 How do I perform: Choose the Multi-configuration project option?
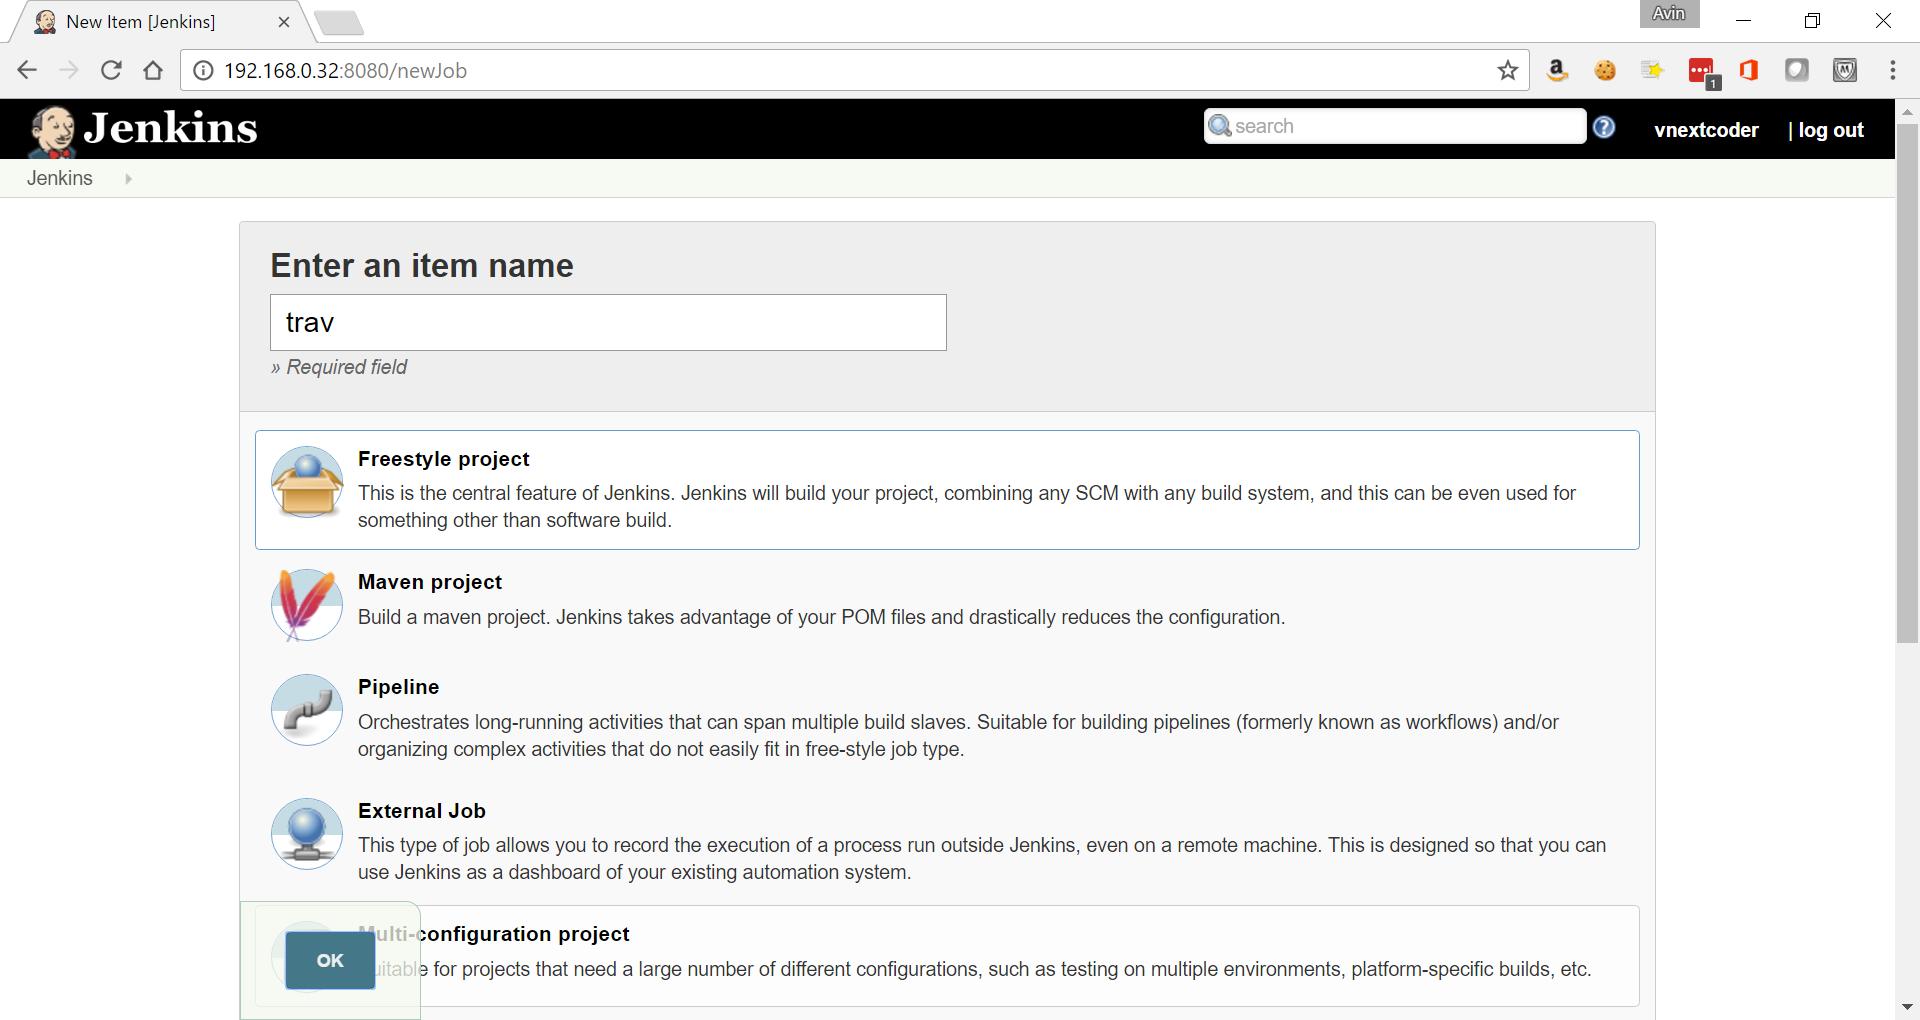[947, 955]
